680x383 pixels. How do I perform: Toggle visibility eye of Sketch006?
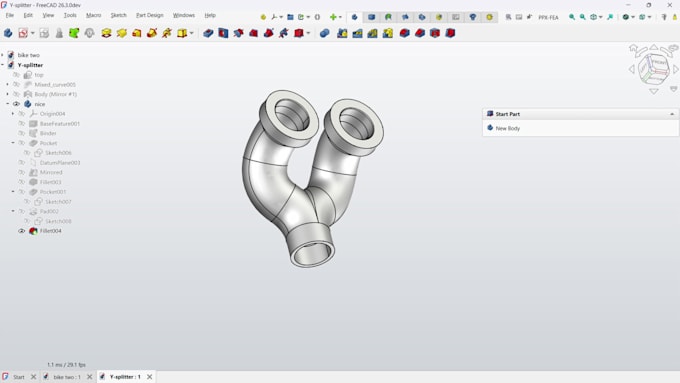coord(27,153)
